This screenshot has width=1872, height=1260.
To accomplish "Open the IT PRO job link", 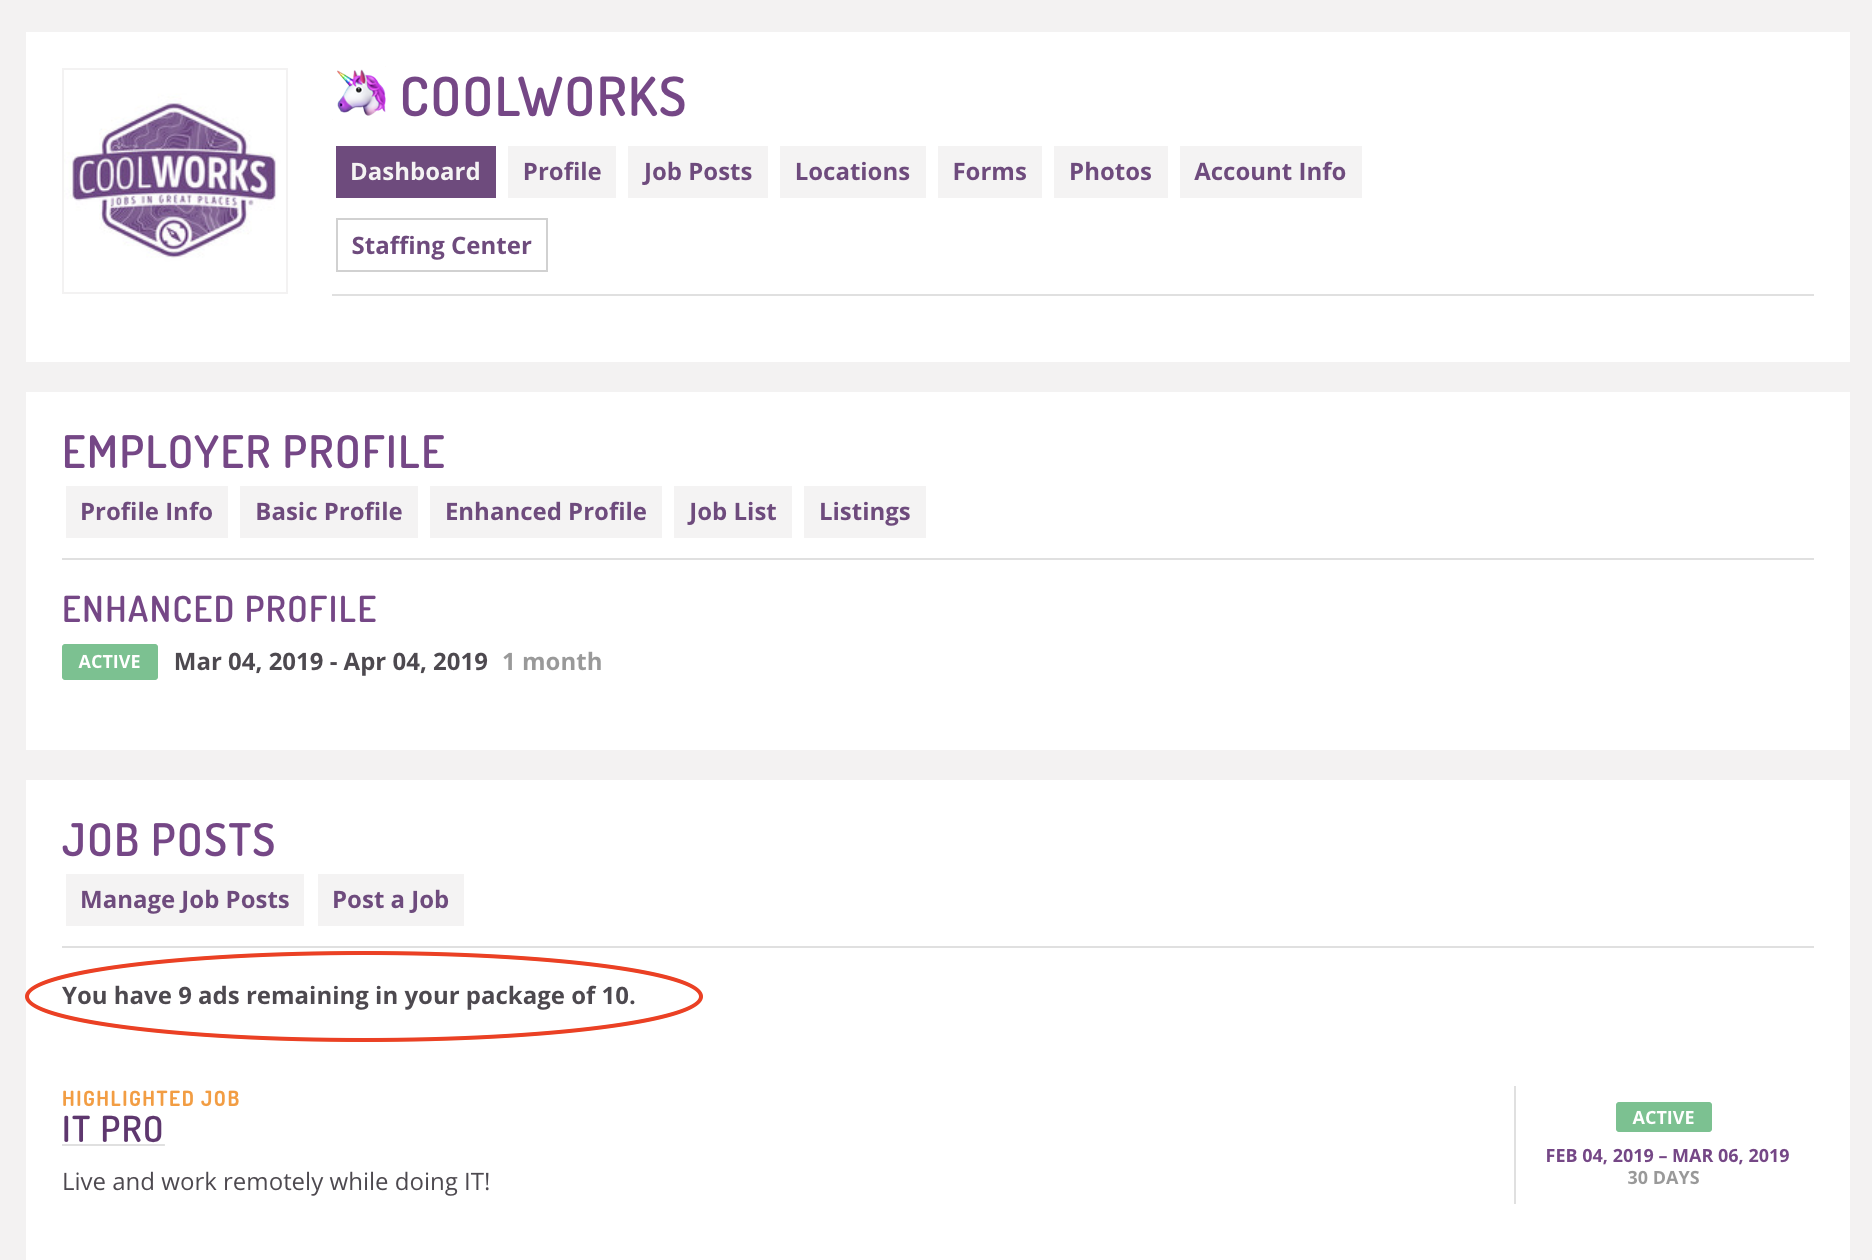I will [x=112, y=1130].
